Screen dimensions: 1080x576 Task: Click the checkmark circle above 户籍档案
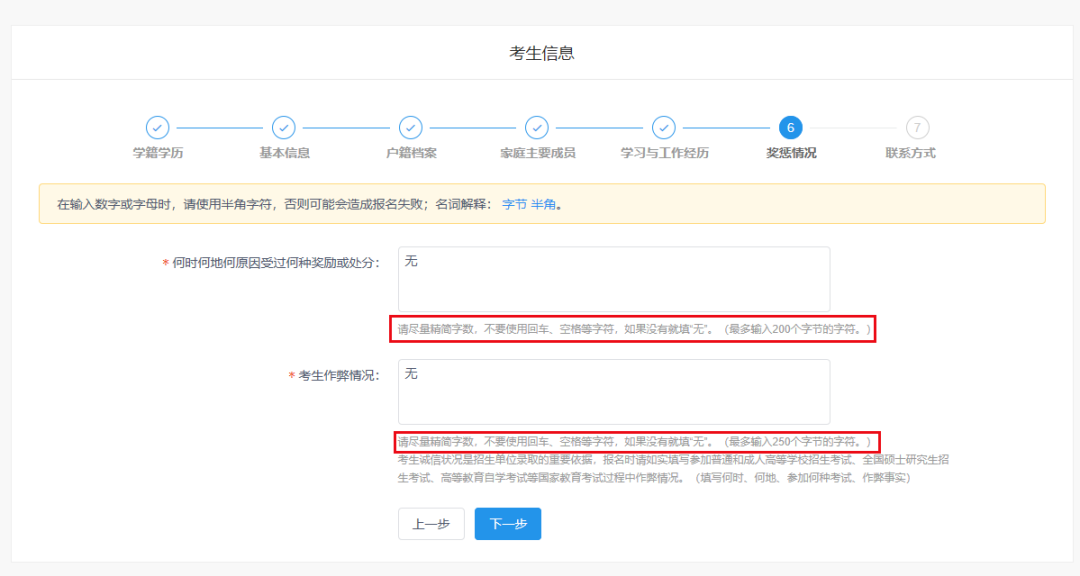411,128
